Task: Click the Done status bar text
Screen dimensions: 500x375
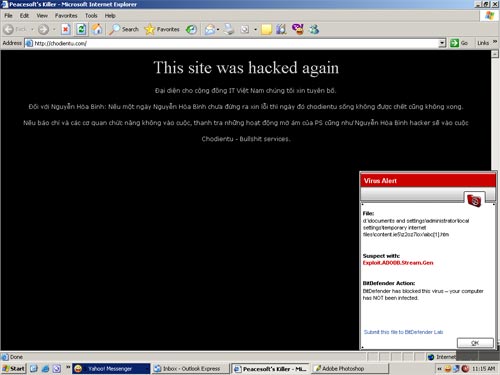Action: 16,357
